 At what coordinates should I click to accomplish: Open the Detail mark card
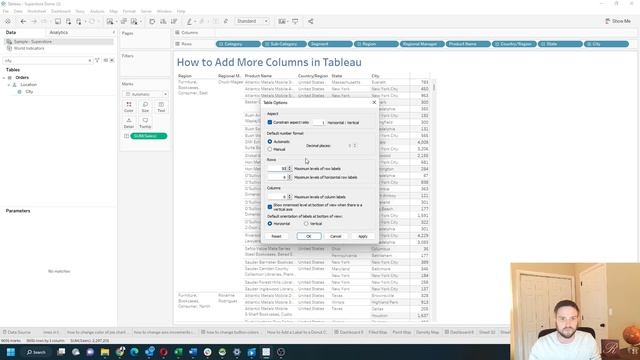point(129,123)
